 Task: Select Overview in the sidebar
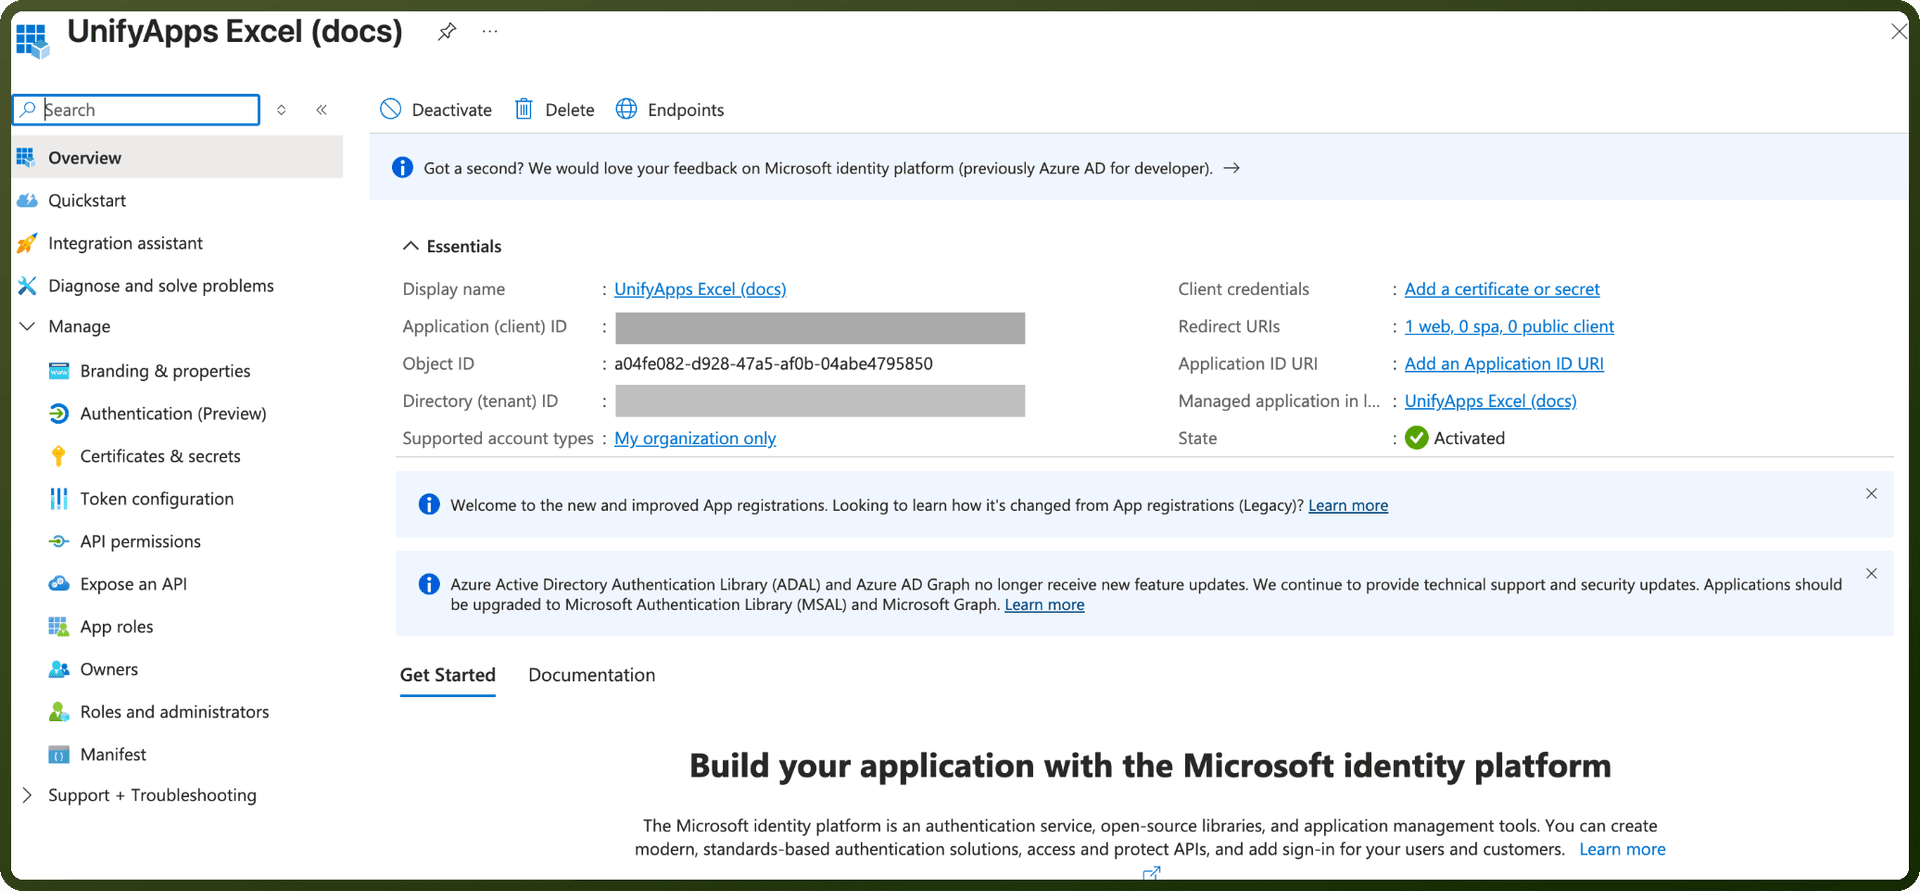[x=177, y=158]
